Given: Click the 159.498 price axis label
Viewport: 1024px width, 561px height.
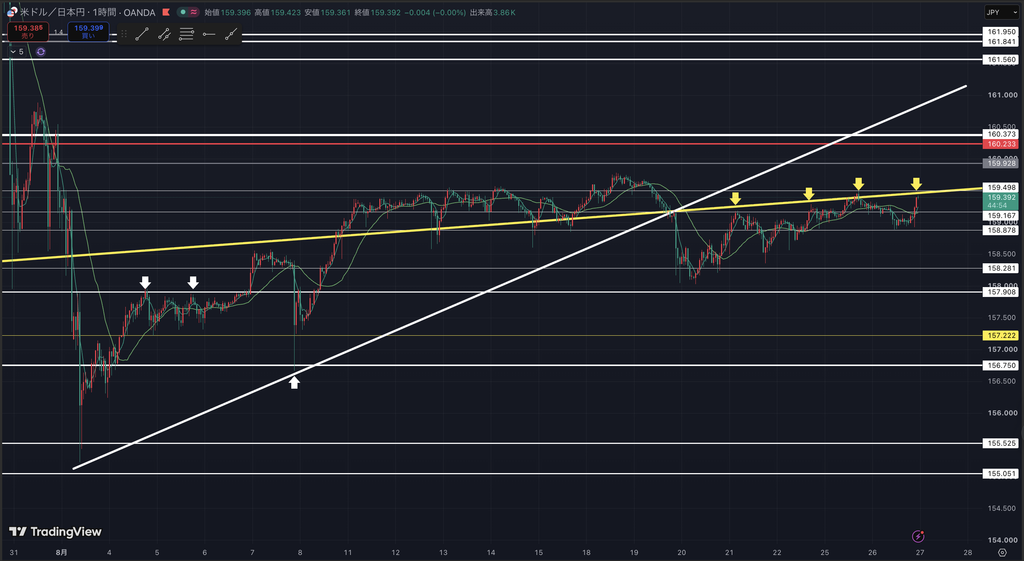Looking at the screenshot, I should [x=1001, y=187].
